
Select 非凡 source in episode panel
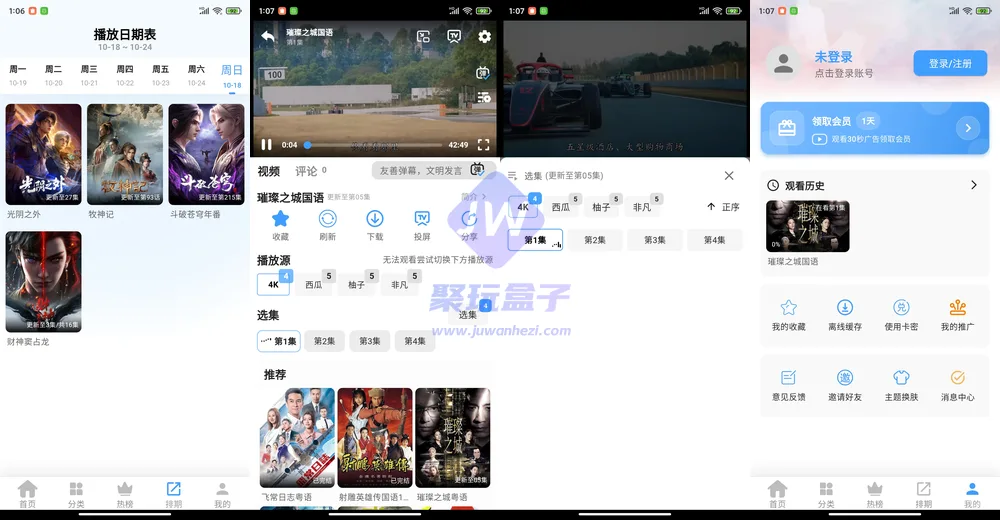click(642, 207)
